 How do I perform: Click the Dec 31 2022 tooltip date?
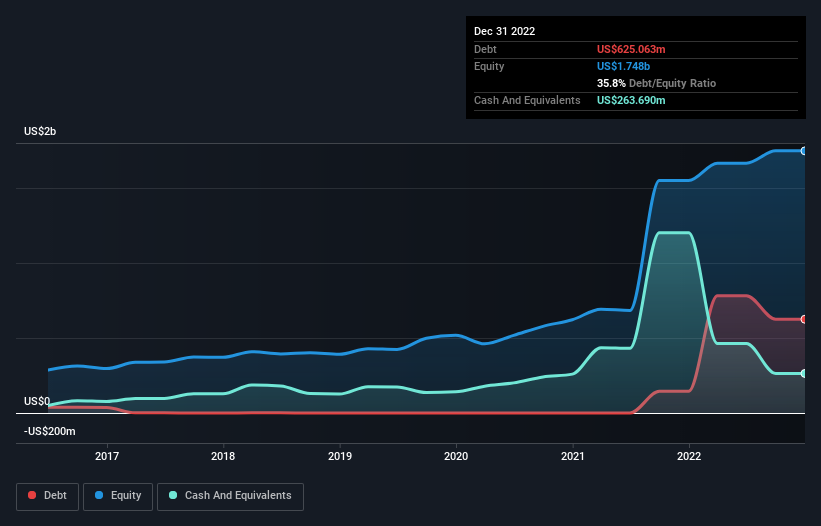504,31
